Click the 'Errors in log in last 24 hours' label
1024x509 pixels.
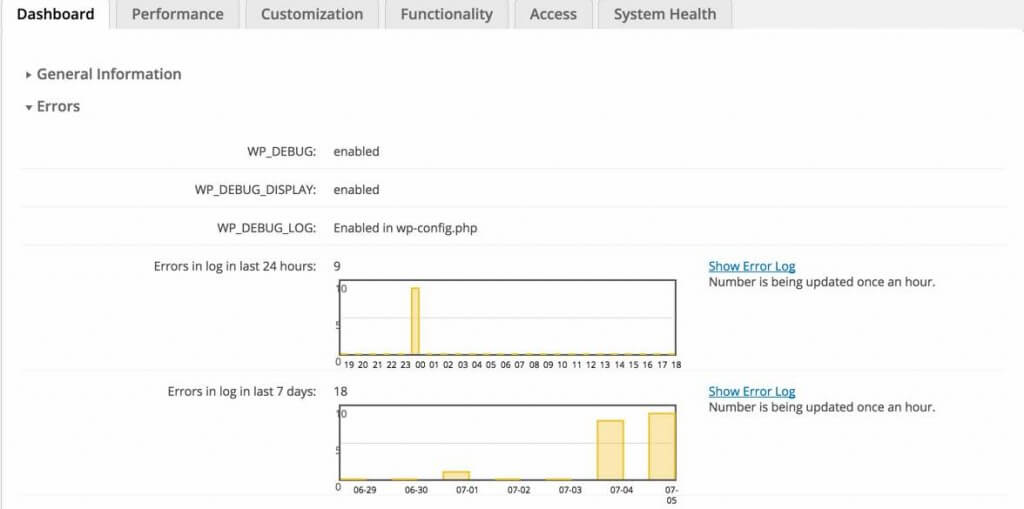coord(235,266)
